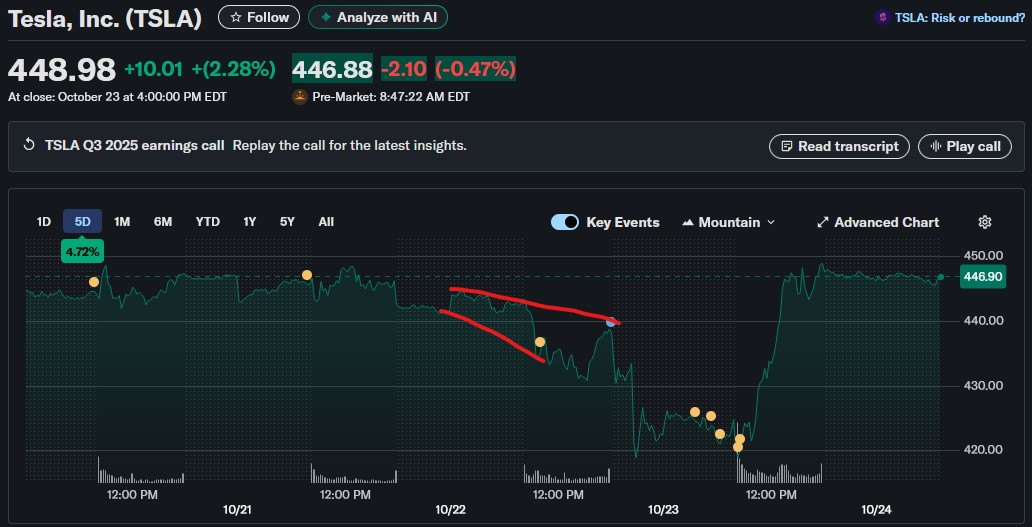The height and width of the screenshot is (527, 1032).
Task: Toggle the Key Events switch
Action: point(565,222)
